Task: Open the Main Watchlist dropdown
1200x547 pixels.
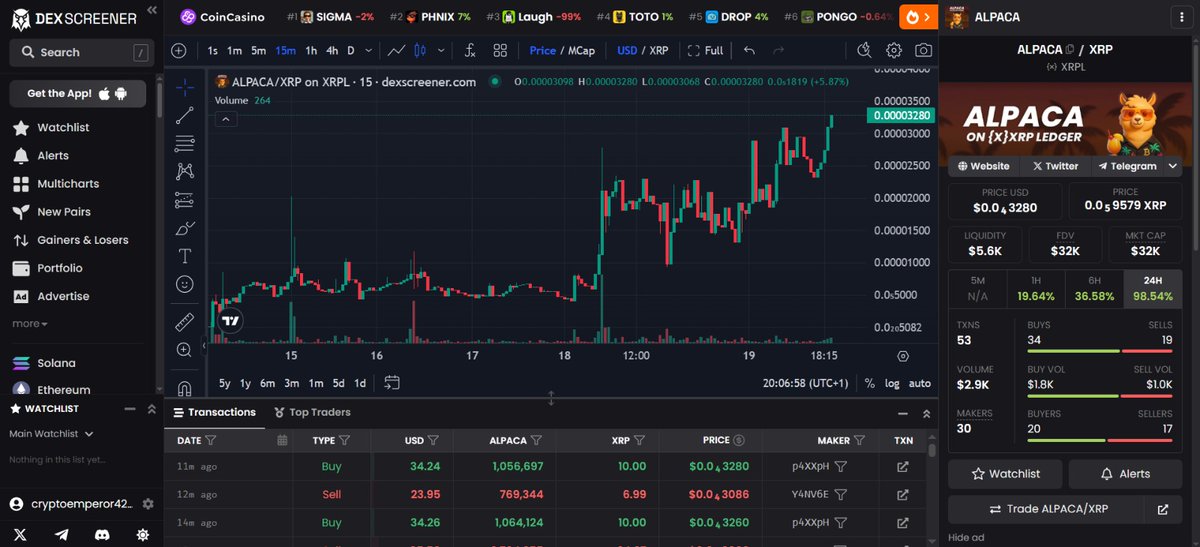Action: pyautogui.click(x=51, y=434)
